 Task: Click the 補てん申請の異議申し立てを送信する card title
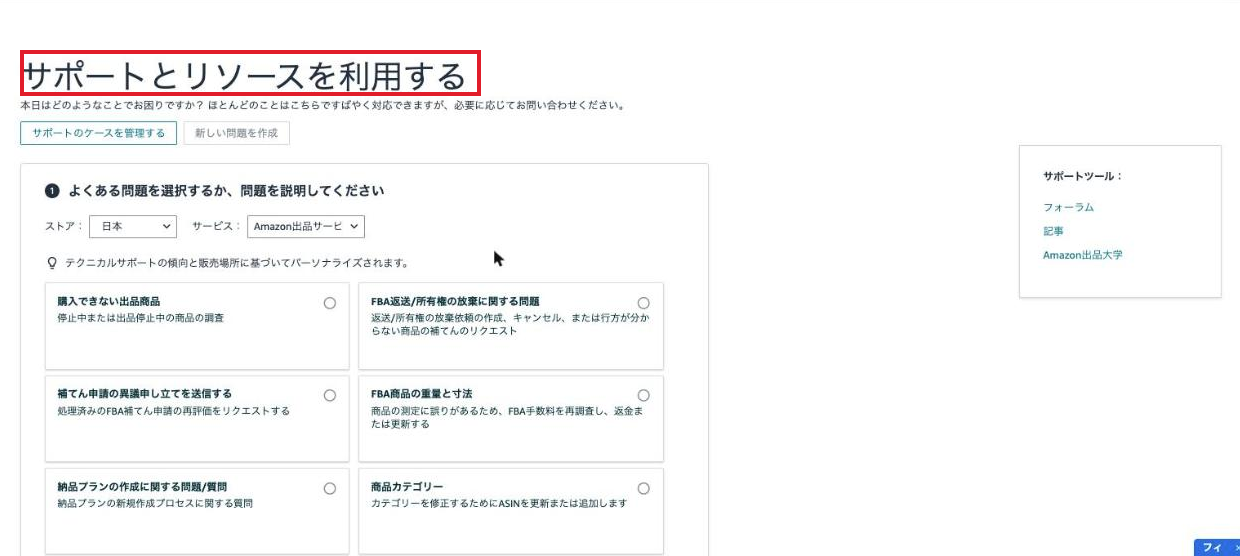tap(144, 394)
